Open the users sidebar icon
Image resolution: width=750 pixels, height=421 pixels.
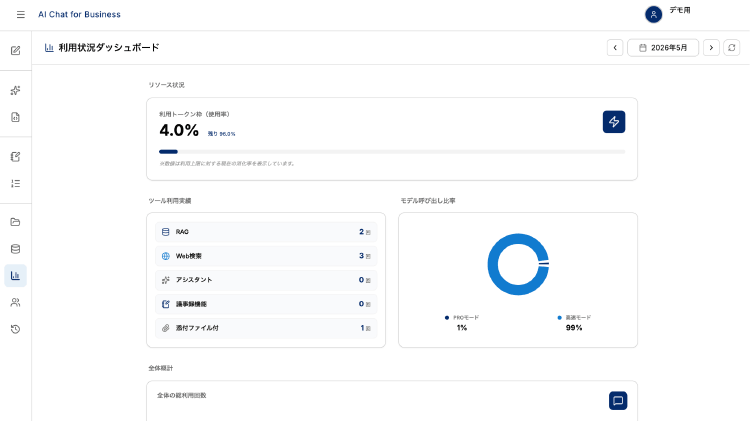coord(15,302)
